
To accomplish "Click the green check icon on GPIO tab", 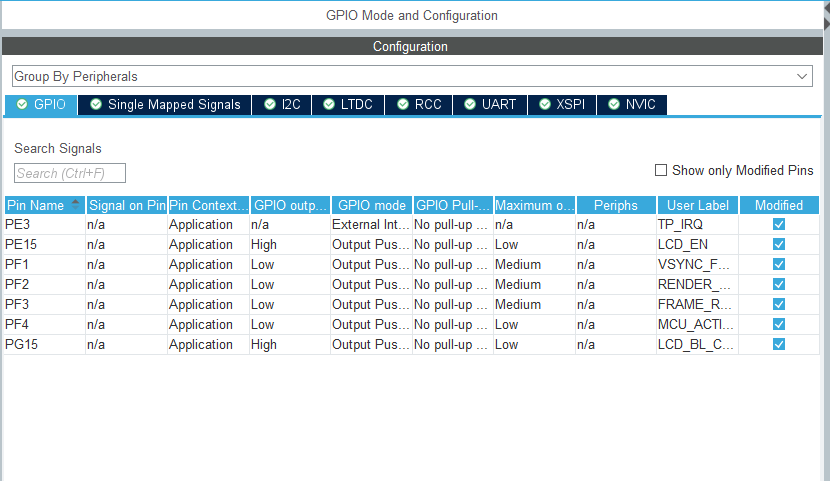I will 22,104.
